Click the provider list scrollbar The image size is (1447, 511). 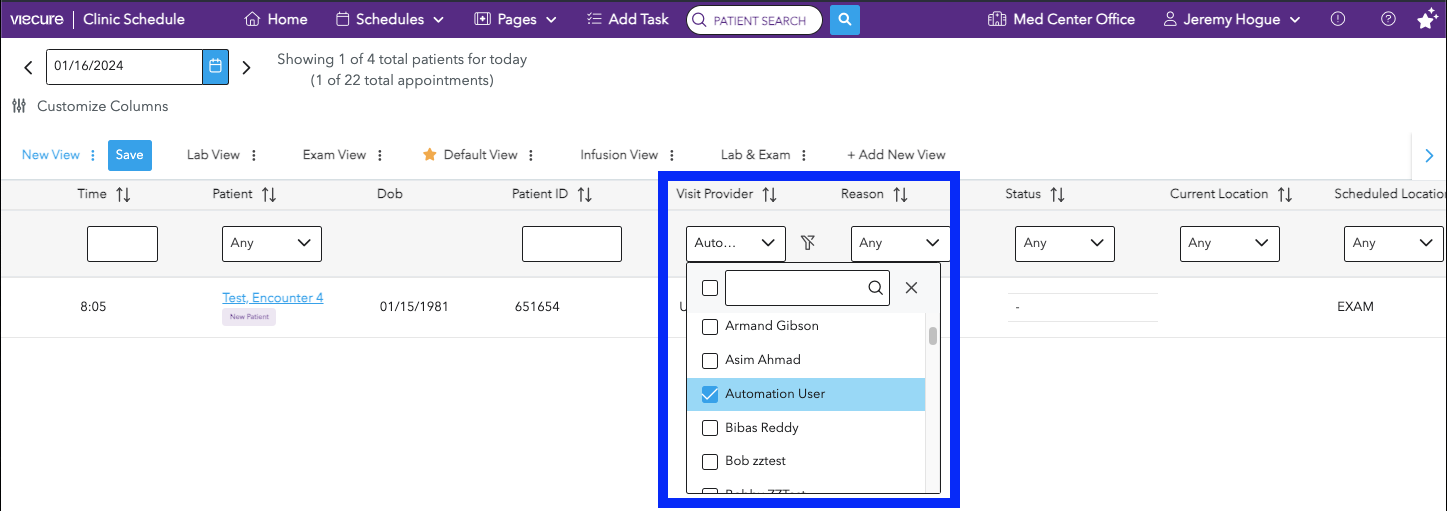pos(933,336)
